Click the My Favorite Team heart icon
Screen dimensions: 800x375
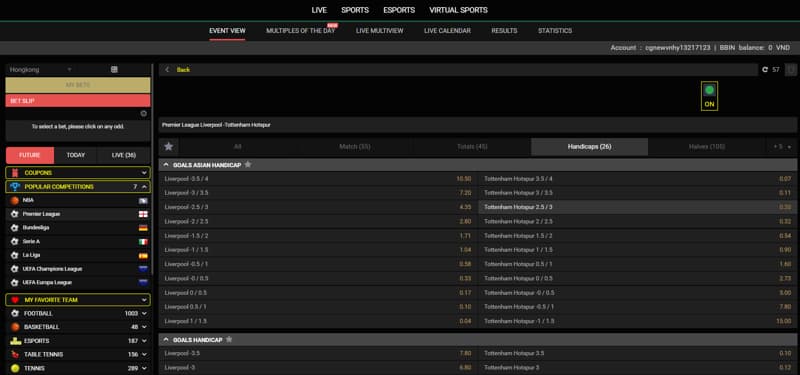point(15,300)
